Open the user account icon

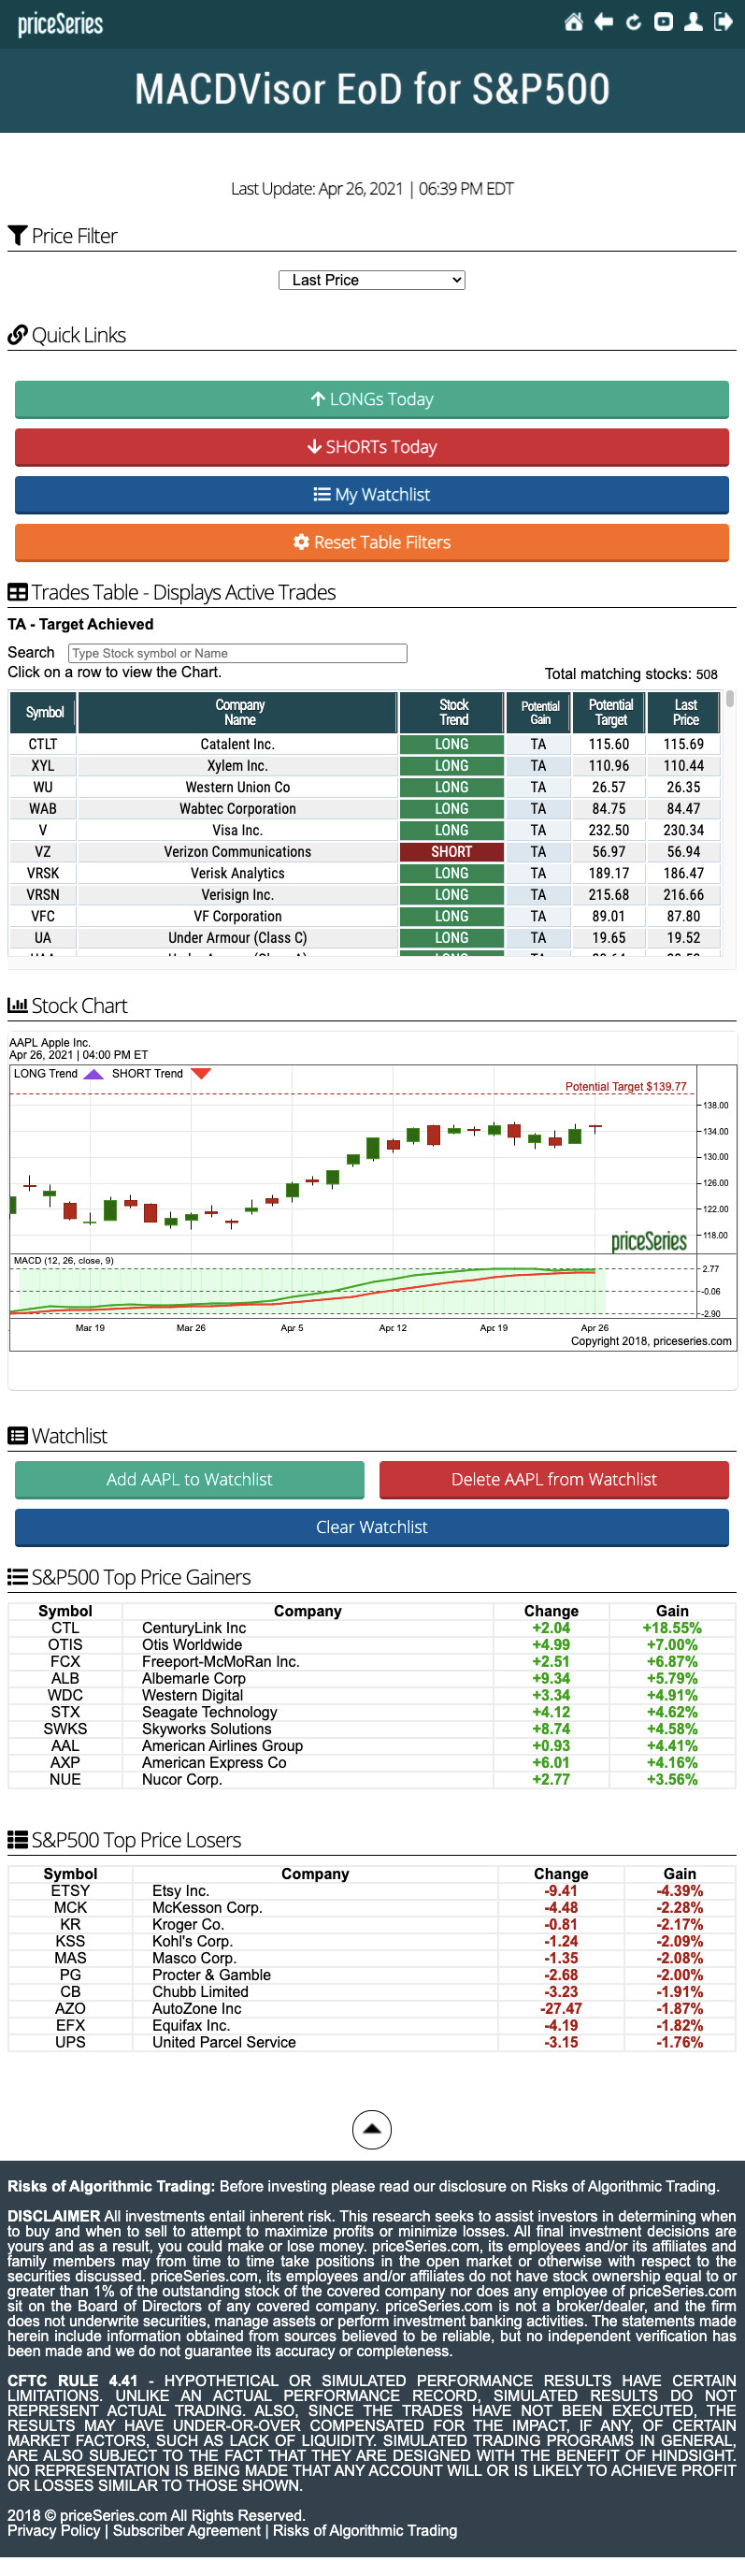[692, 22]
